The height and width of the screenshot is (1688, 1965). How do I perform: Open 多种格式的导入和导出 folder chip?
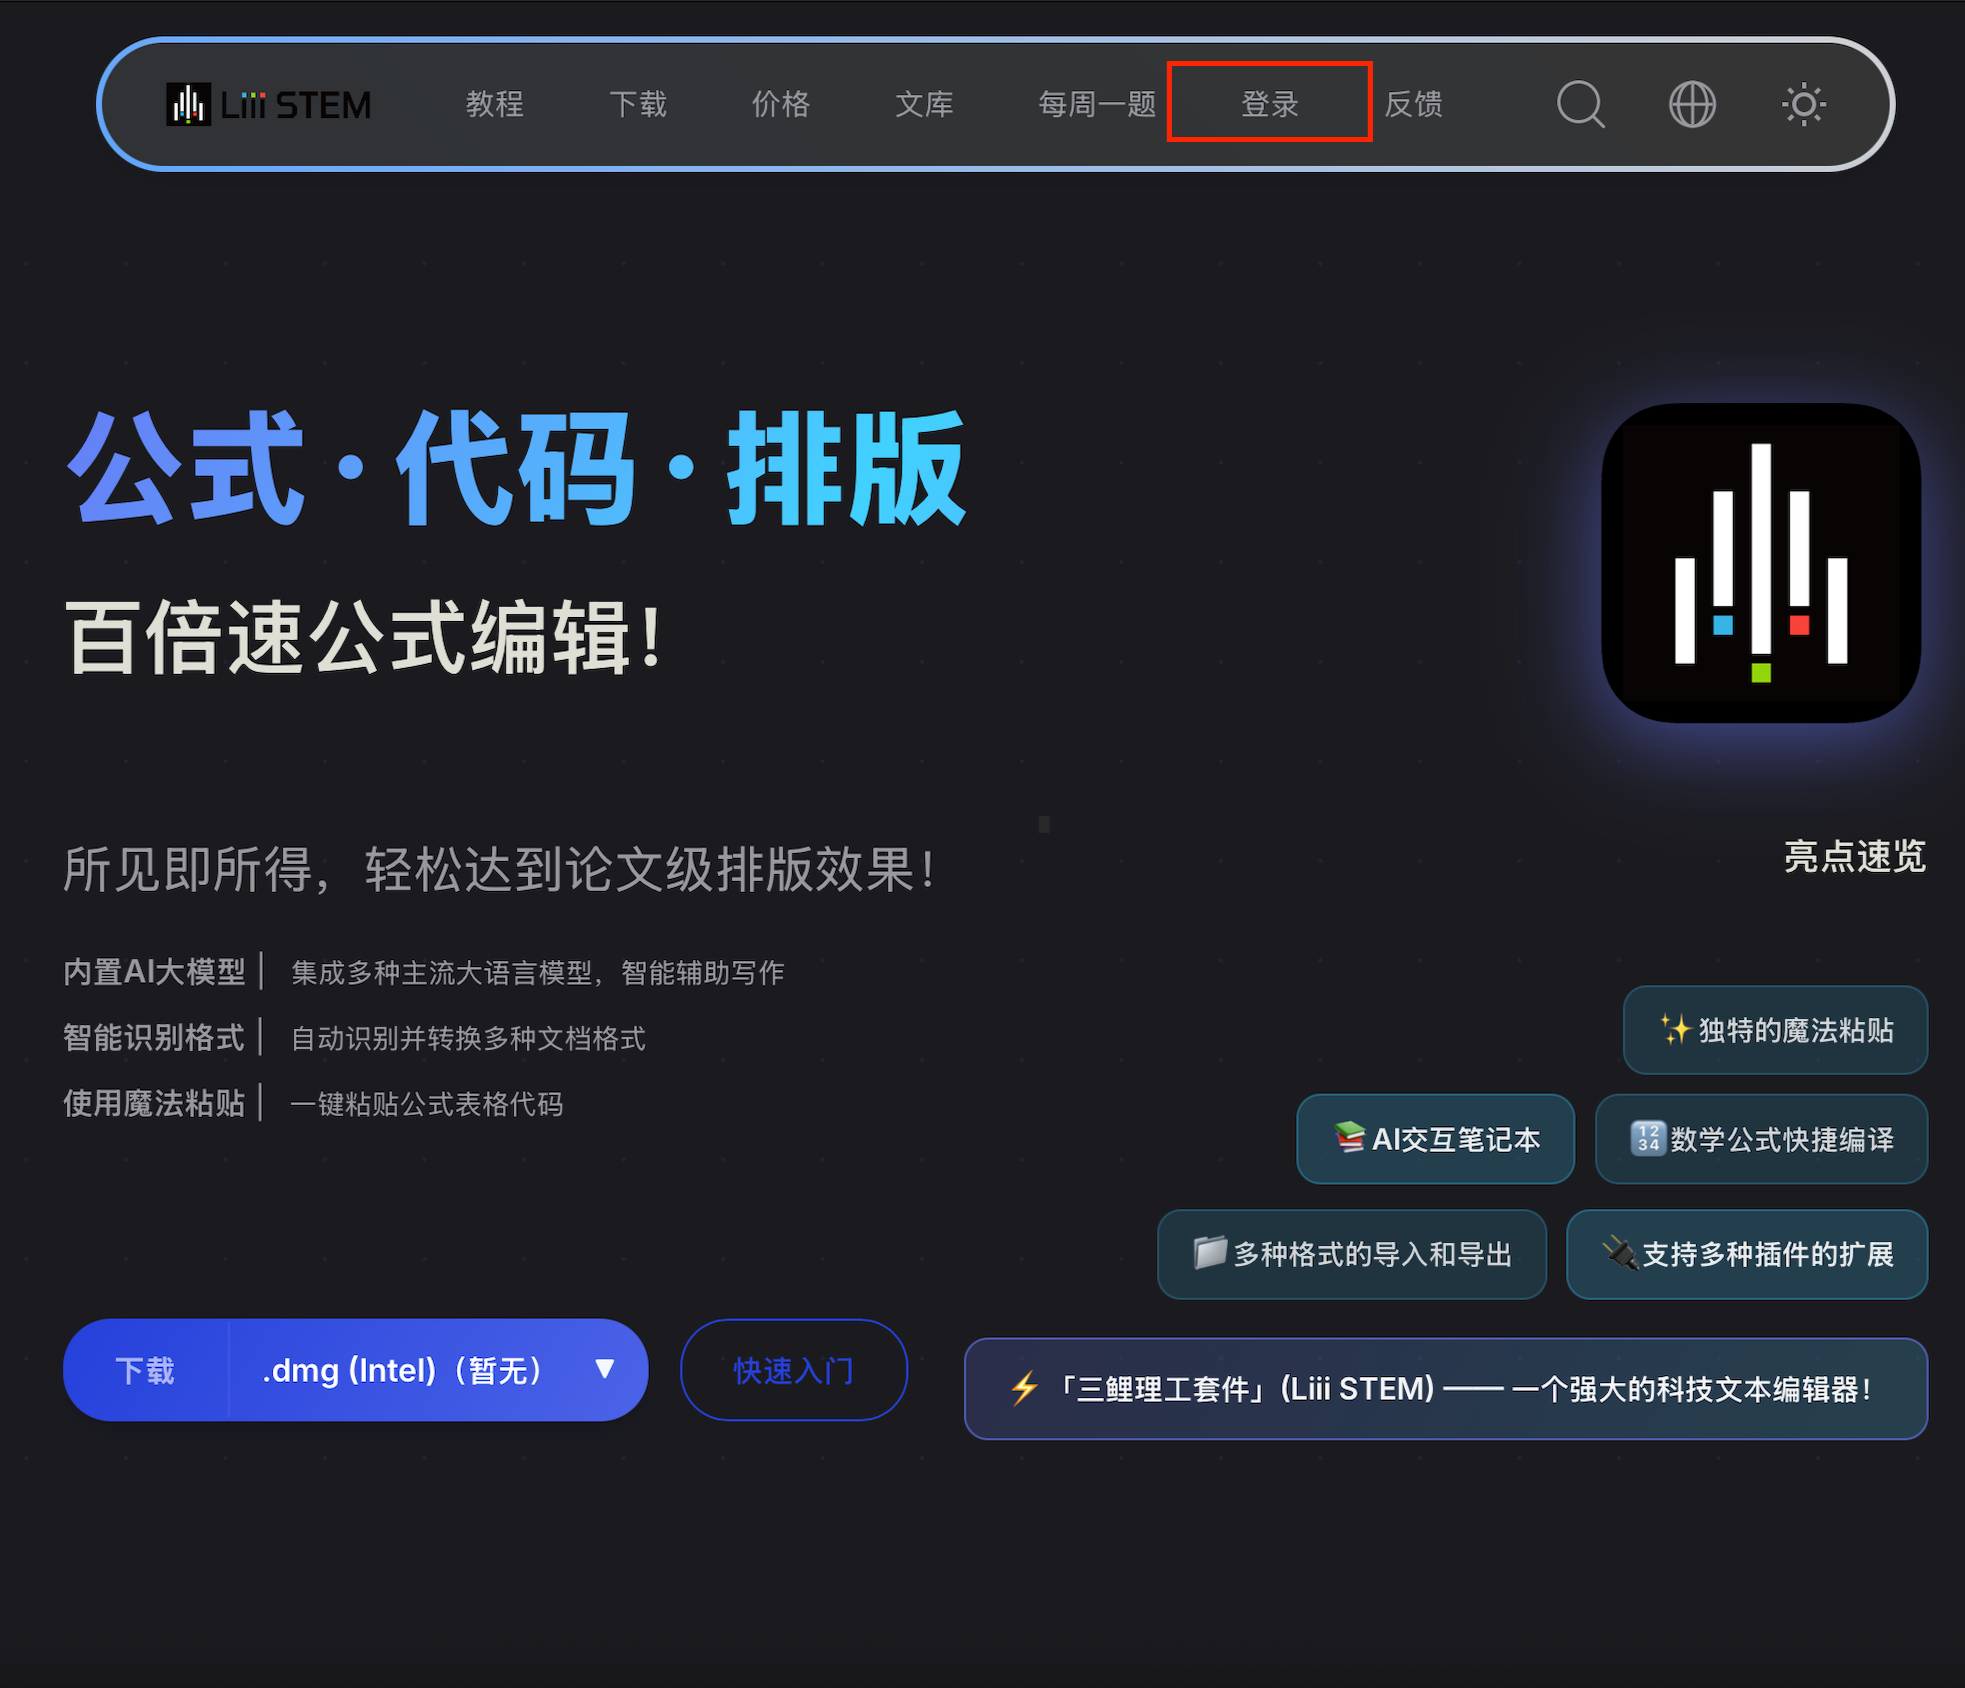pyautogui.click(x=1352, y=1254)
